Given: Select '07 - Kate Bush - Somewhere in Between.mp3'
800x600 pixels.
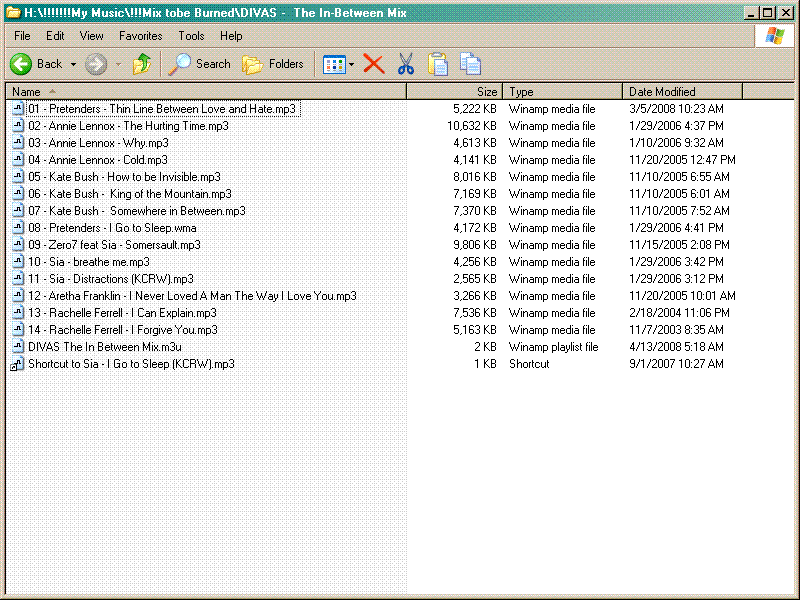Looking at the screenshot, I should [137, 211].
